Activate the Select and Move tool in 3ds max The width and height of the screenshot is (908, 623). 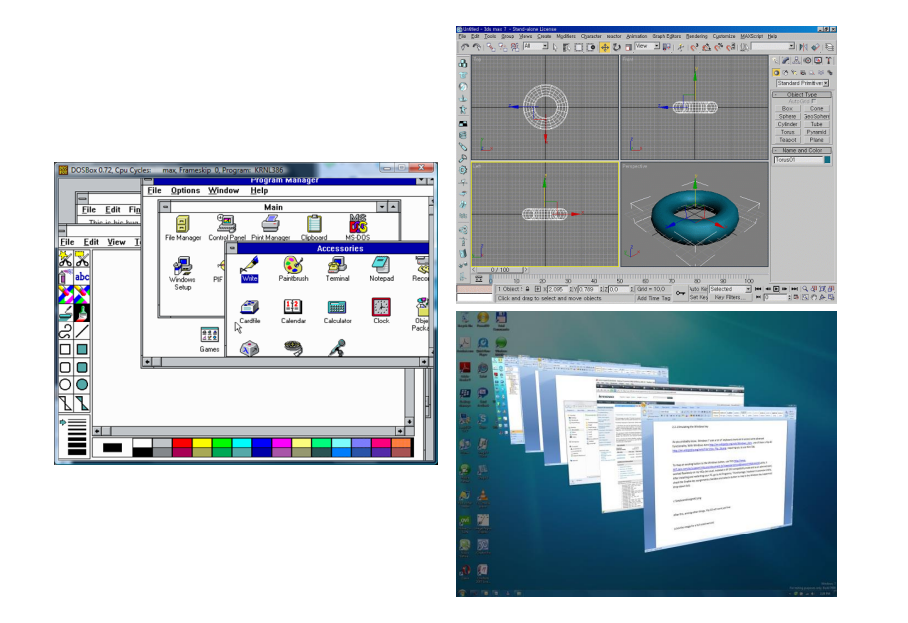(605, 47)
